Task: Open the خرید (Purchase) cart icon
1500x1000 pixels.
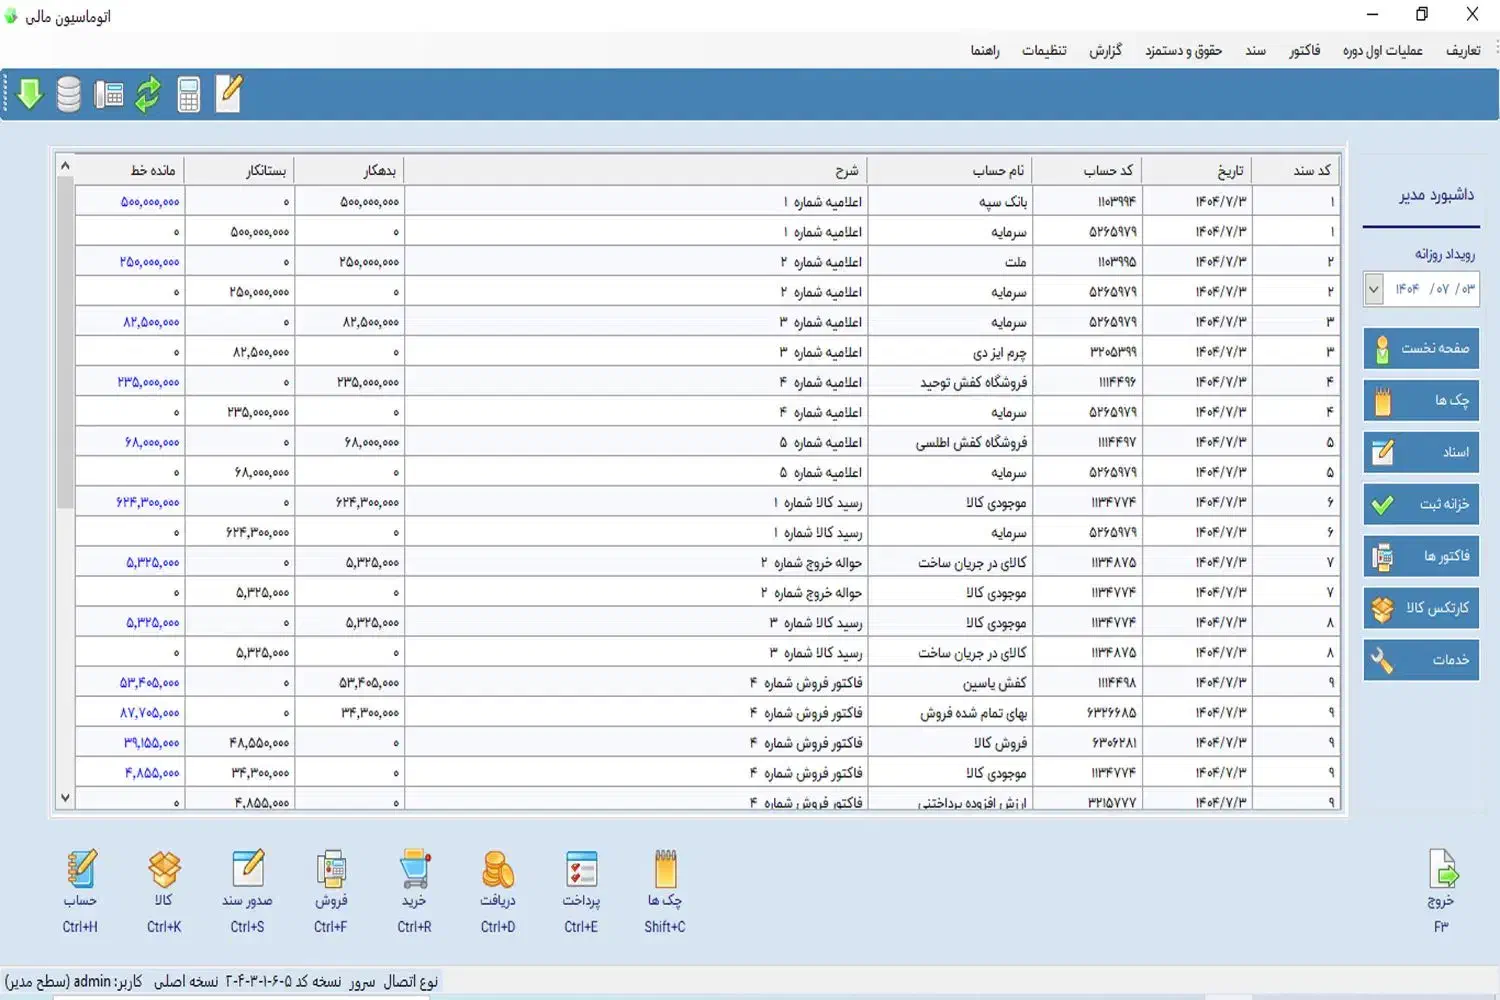Action: [x=414, y=870]
